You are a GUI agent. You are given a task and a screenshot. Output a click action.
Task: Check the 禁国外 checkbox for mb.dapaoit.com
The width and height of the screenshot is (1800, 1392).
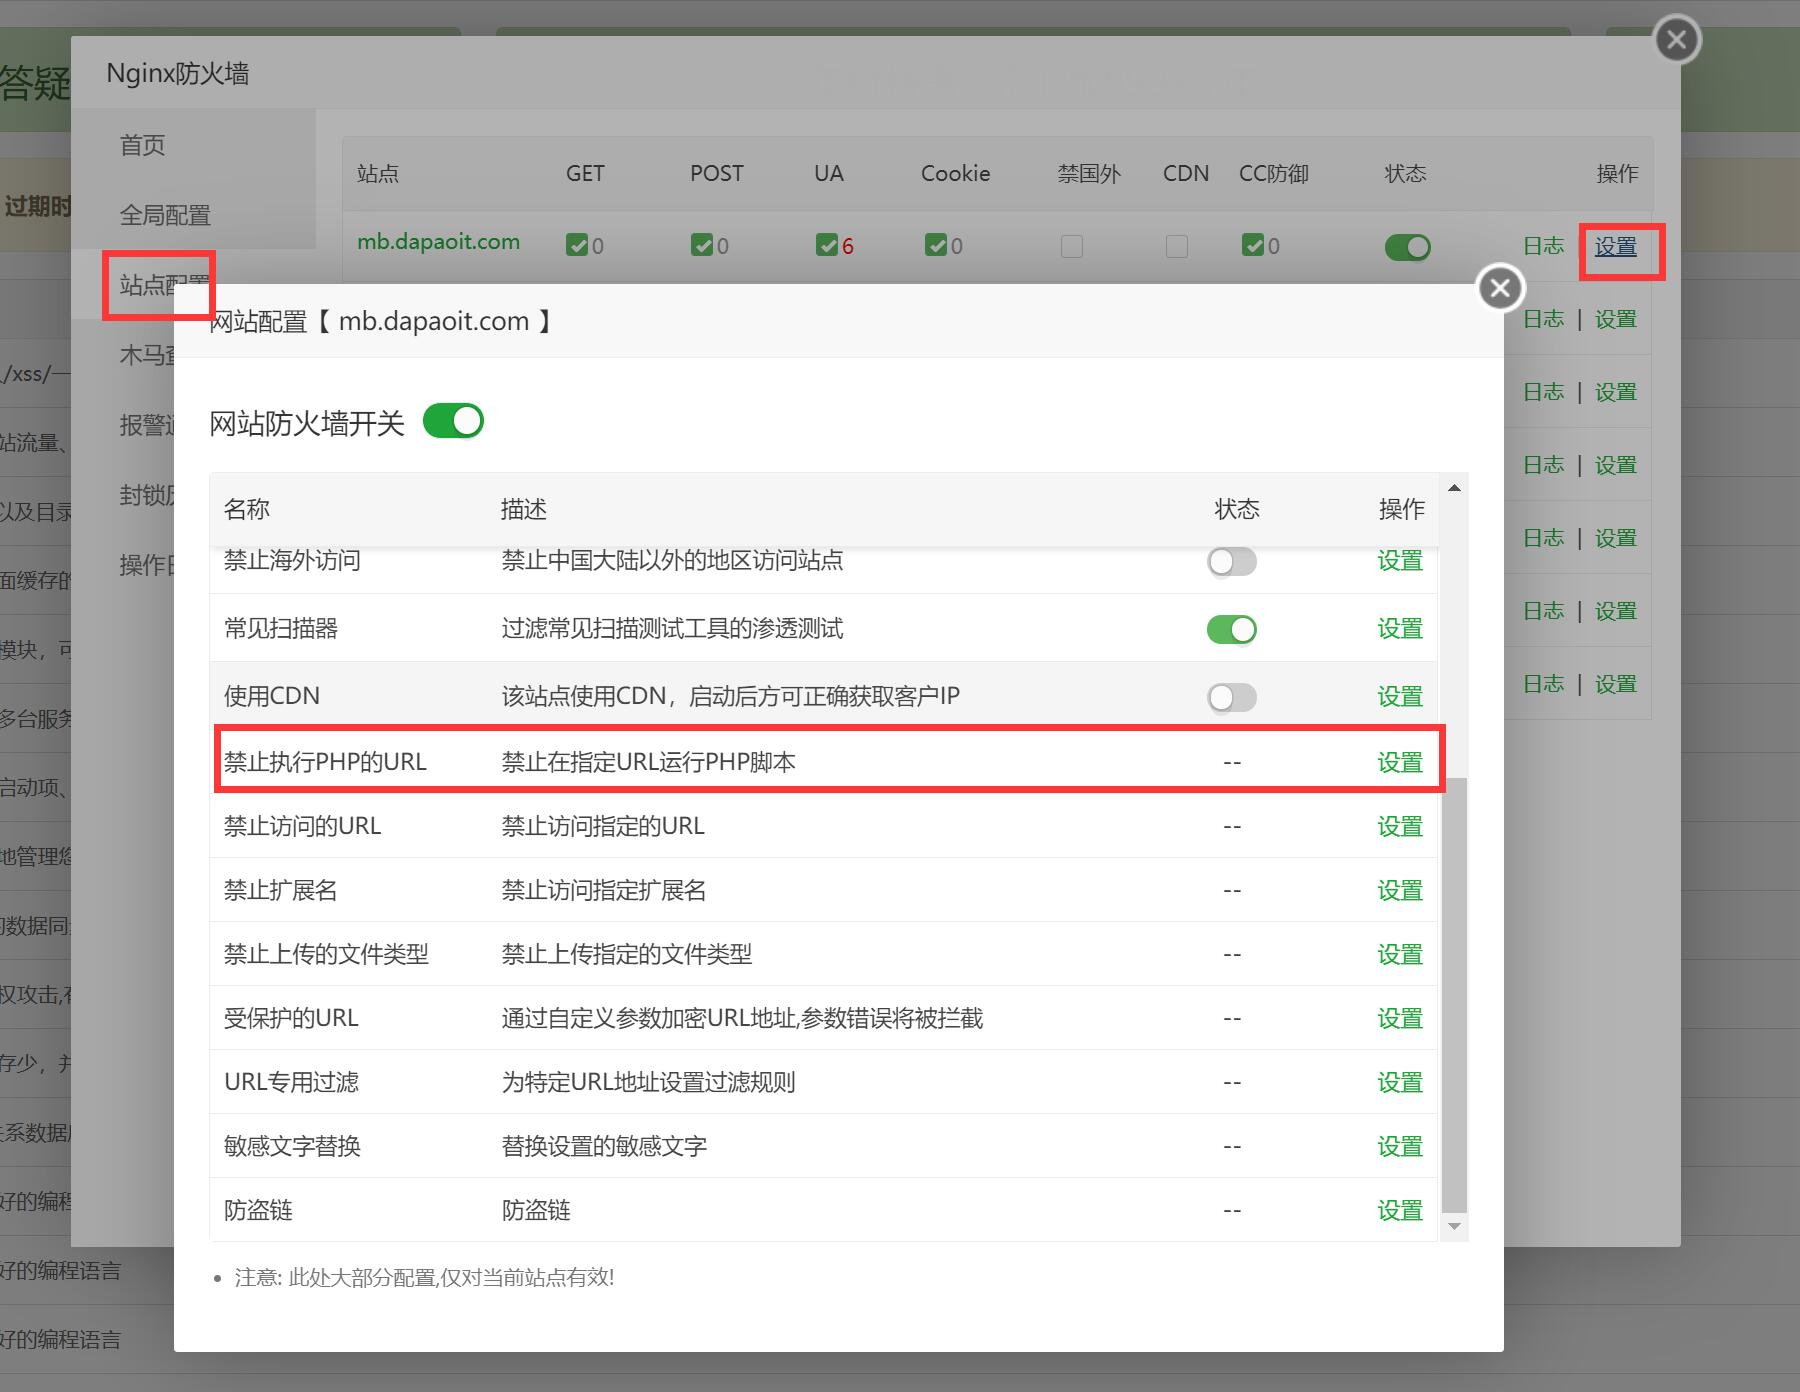point(1072,246)
